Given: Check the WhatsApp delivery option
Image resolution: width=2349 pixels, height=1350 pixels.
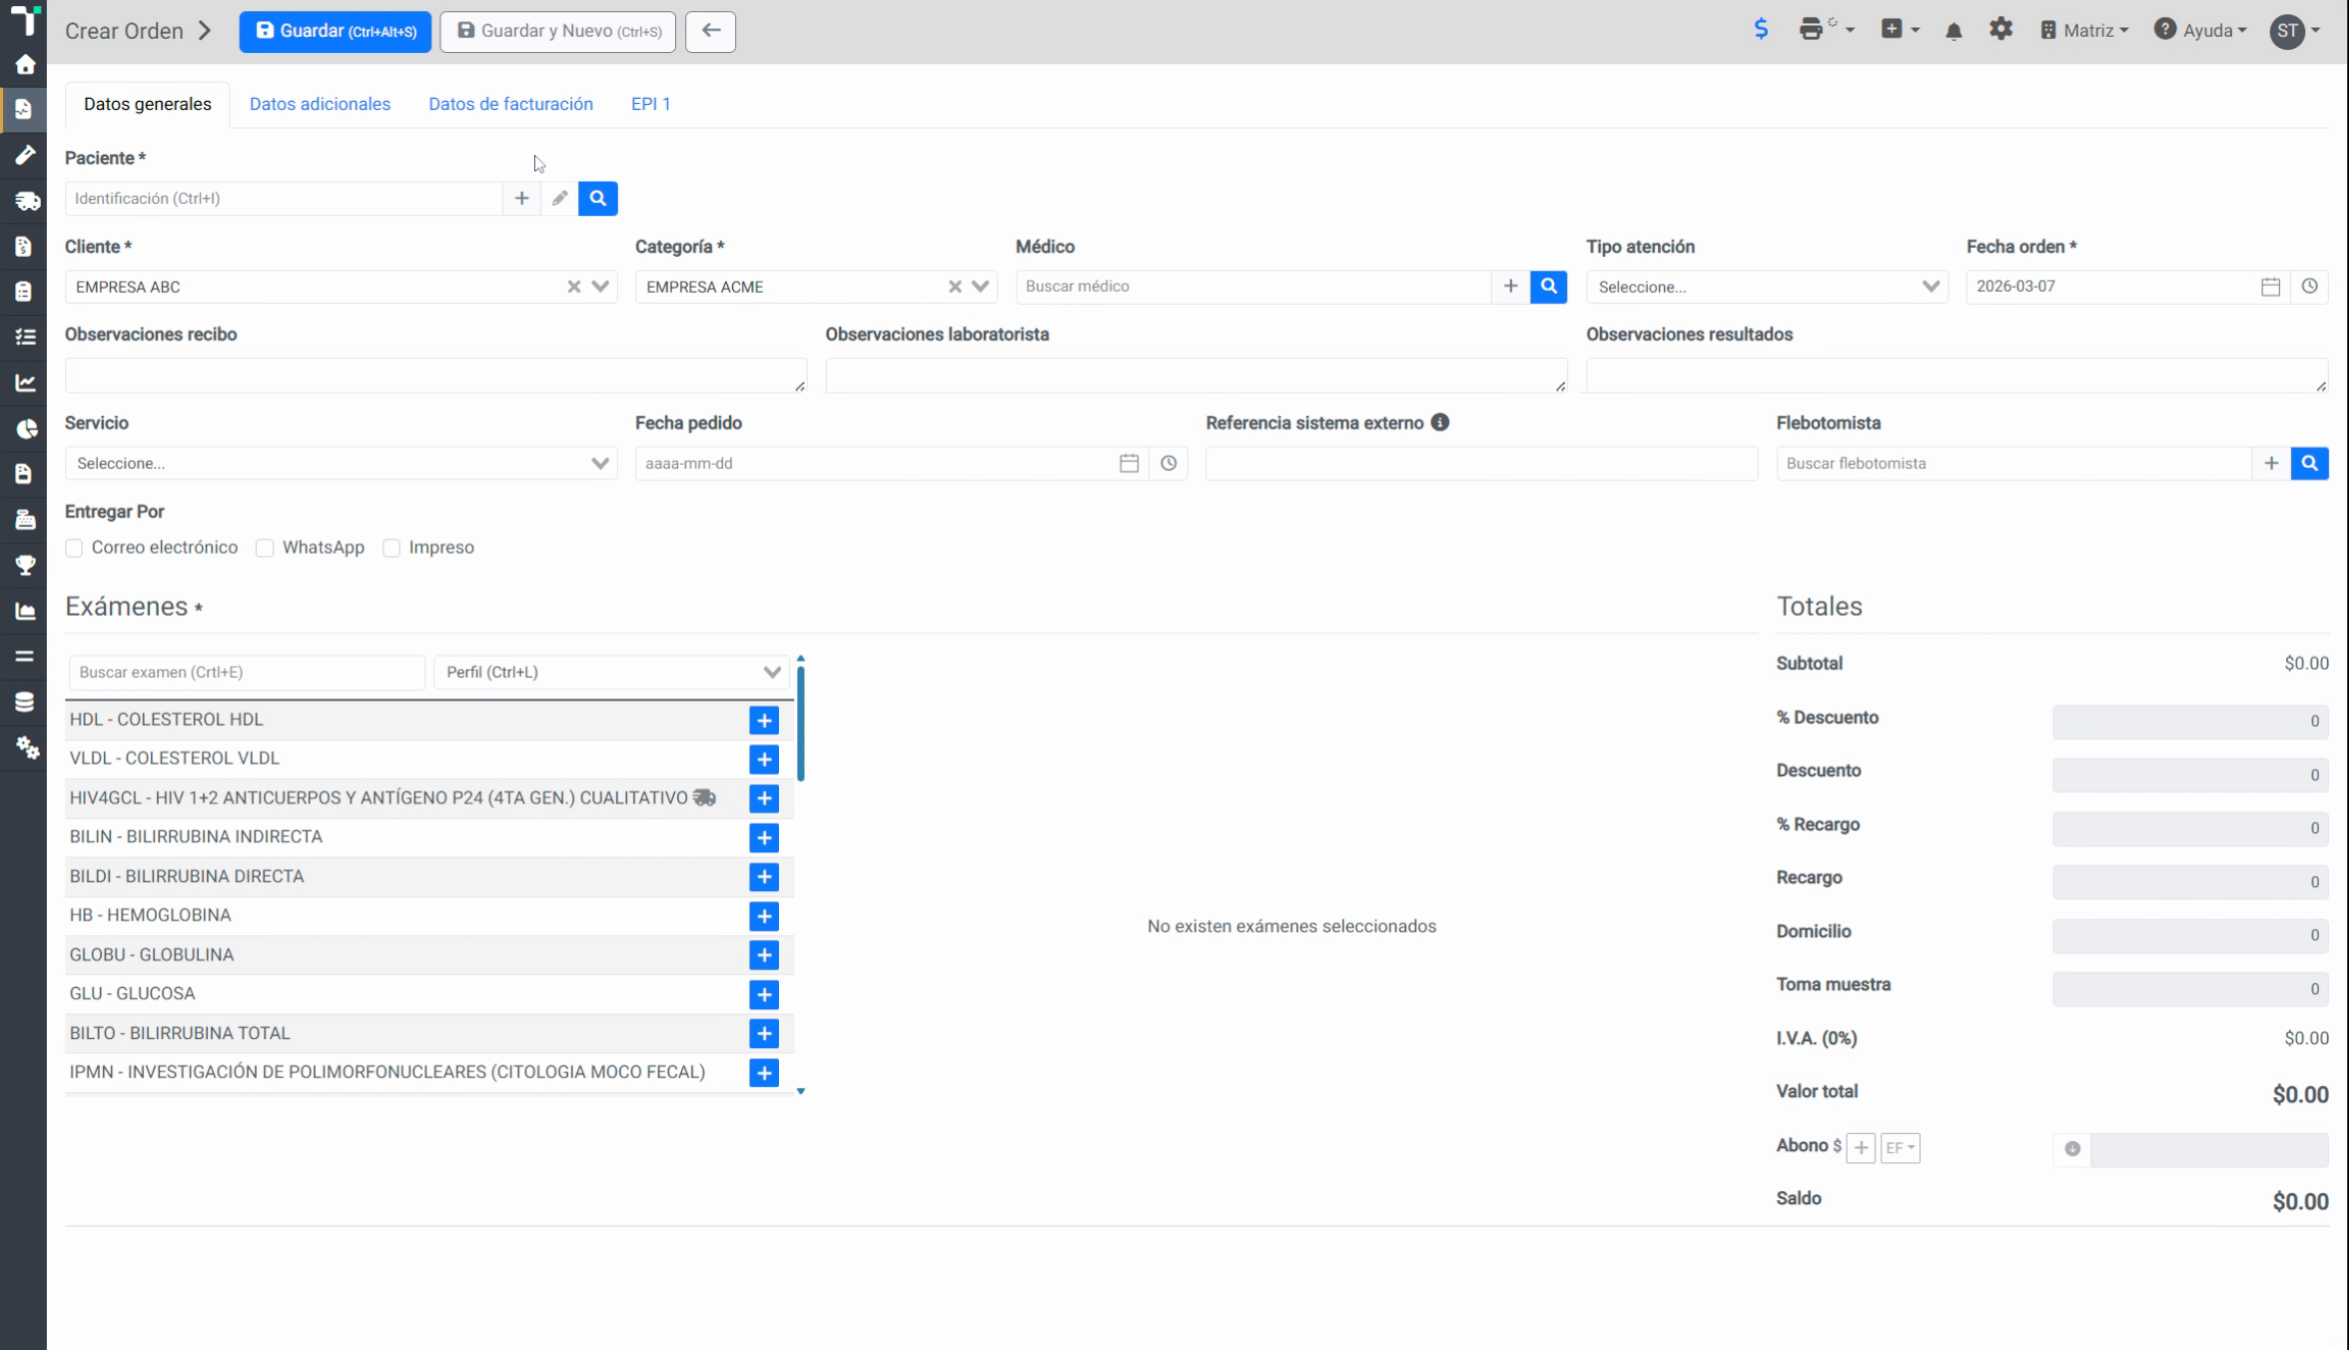Looking at the screenshot, I should 265,548.
